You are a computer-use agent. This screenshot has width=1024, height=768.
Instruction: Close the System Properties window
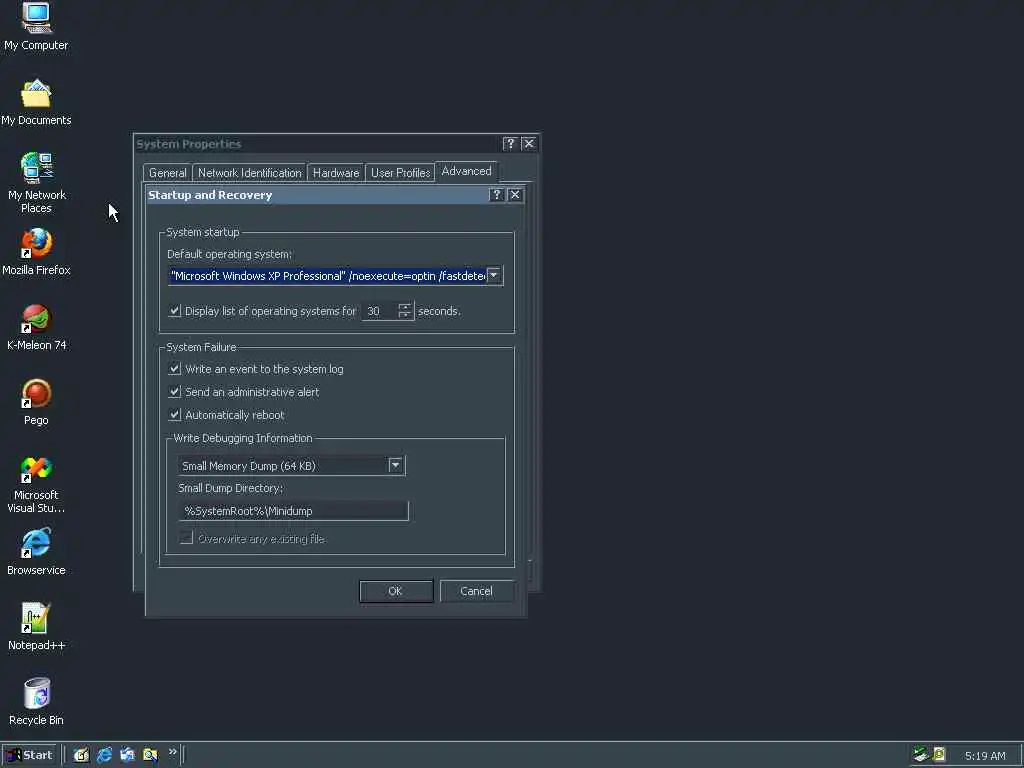(529, 144)
